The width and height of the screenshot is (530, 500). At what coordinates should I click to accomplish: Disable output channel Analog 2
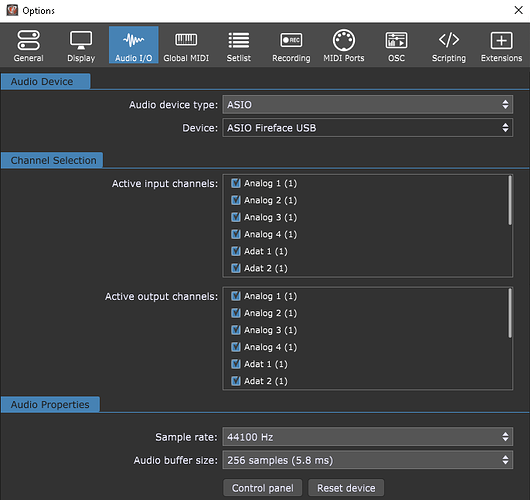point(236,313)
